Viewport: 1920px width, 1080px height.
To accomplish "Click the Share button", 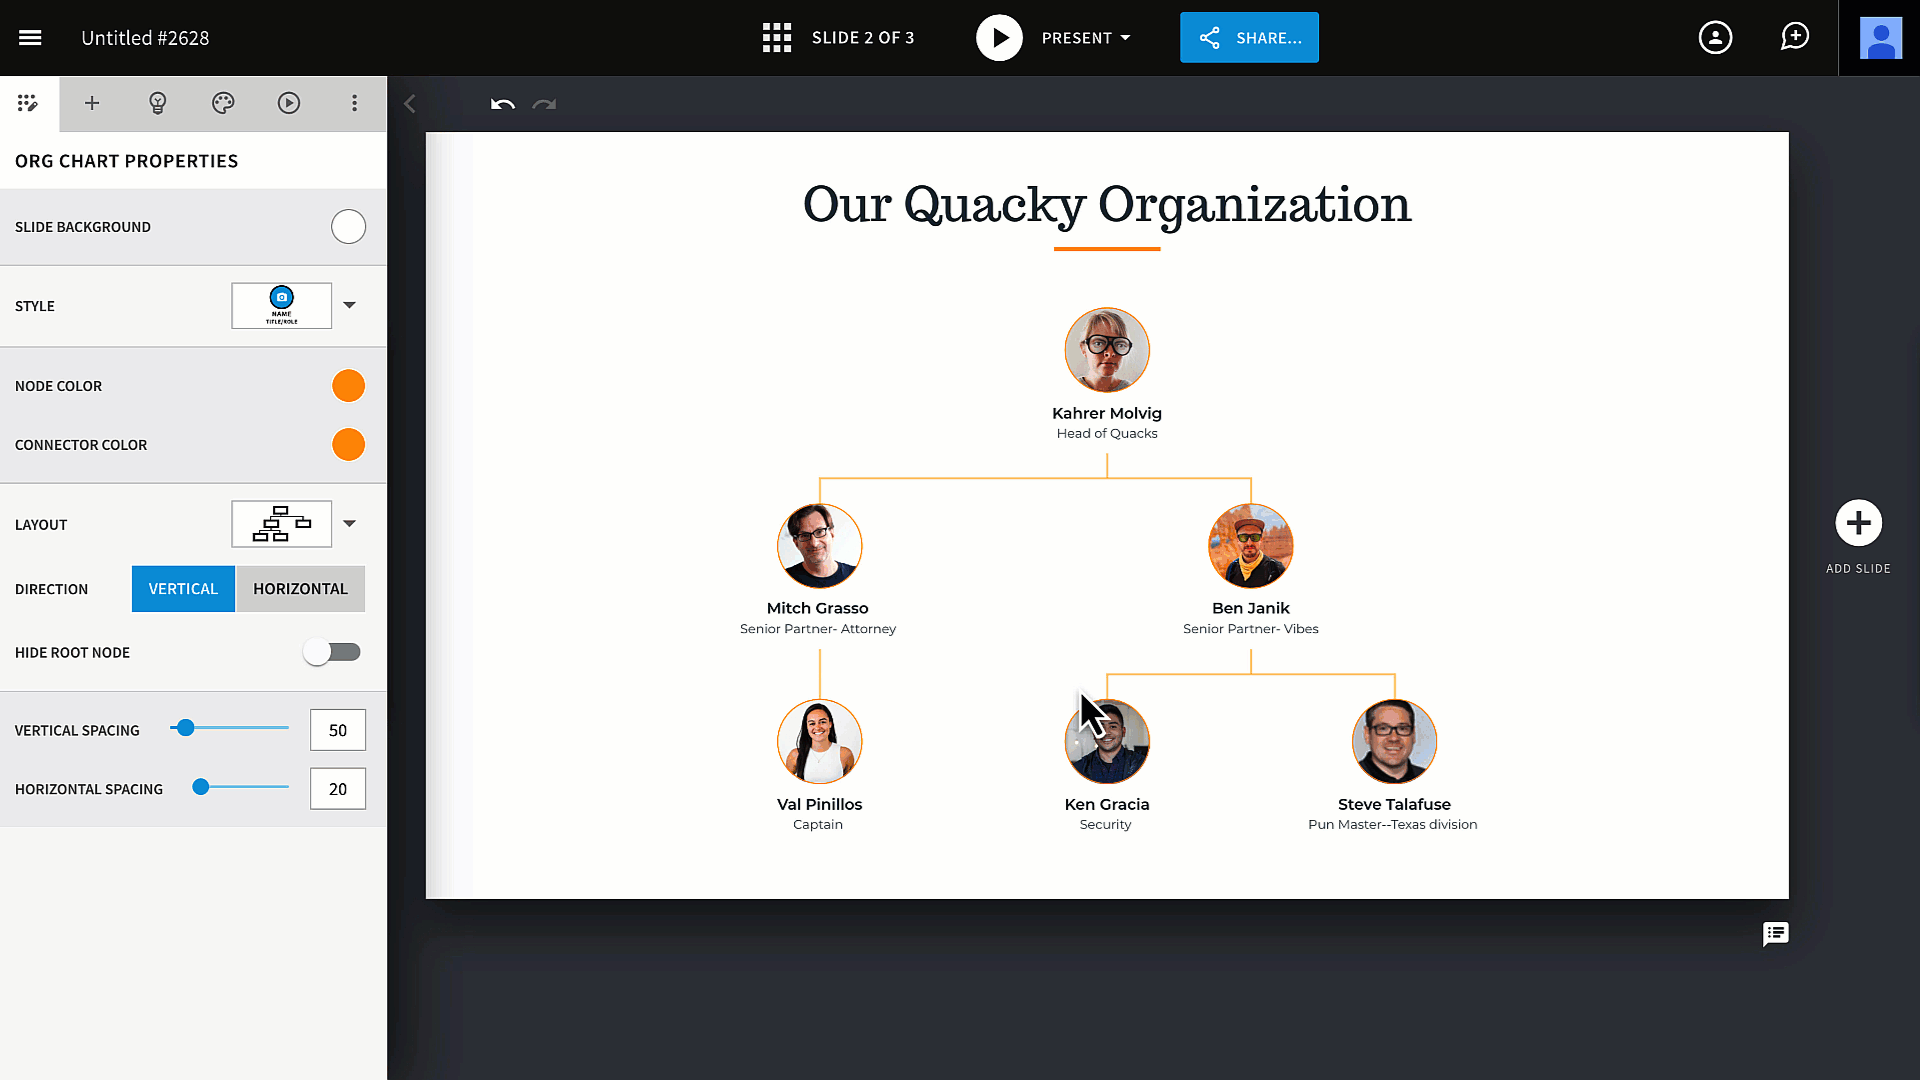I will click(x=1249, y=38).
